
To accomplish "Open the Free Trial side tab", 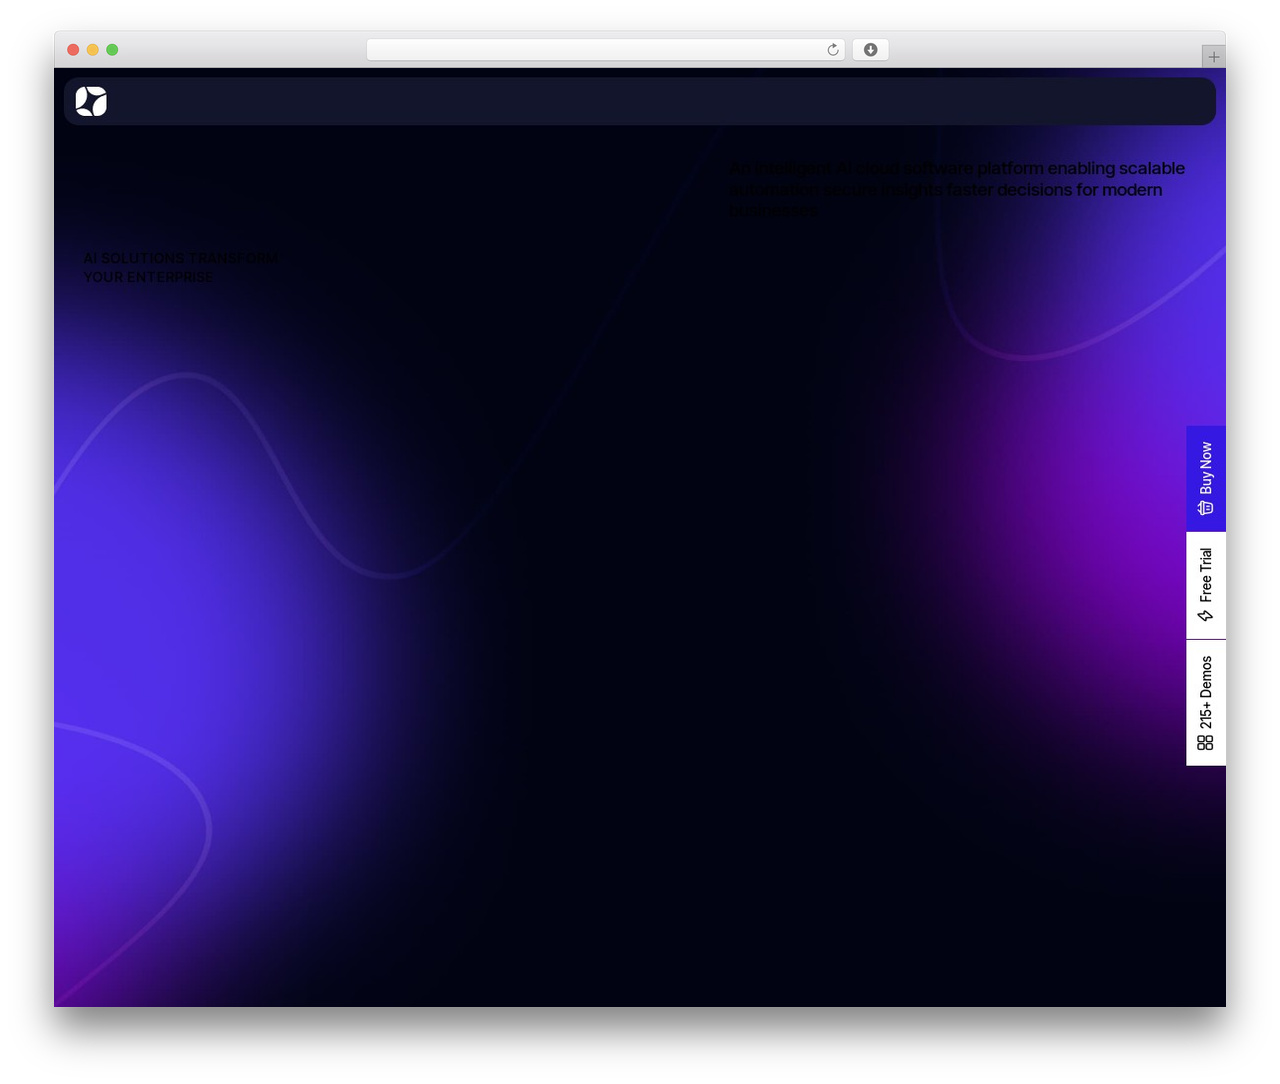I will coord(1206,586).
